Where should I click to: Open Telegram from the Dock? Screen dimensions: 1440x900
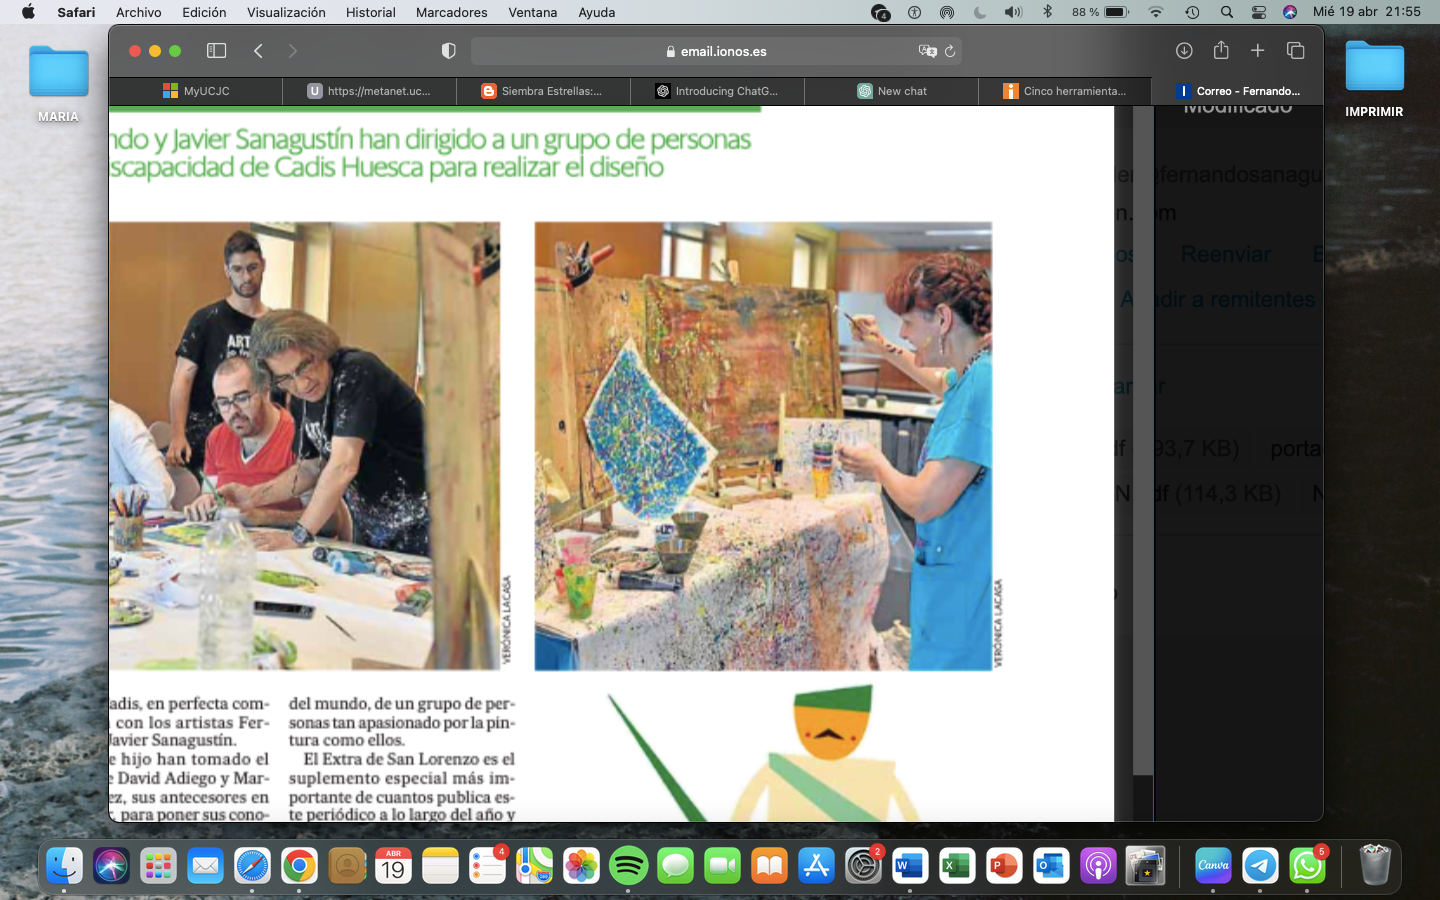tap(1260, 866)
